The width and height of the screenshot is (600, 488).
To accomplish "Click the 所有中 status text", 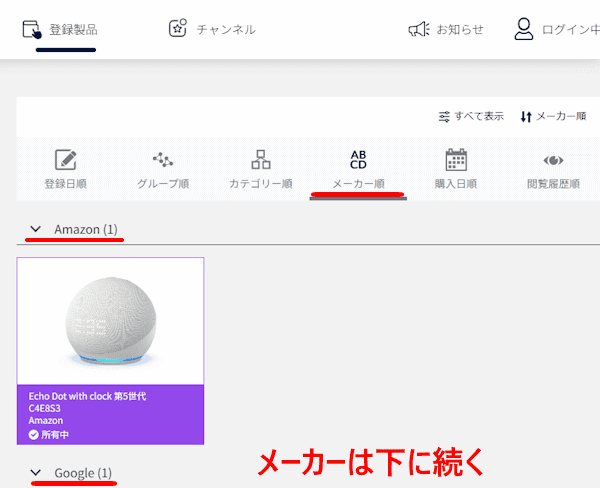I will pyautogui.click(x=55, y=434).
